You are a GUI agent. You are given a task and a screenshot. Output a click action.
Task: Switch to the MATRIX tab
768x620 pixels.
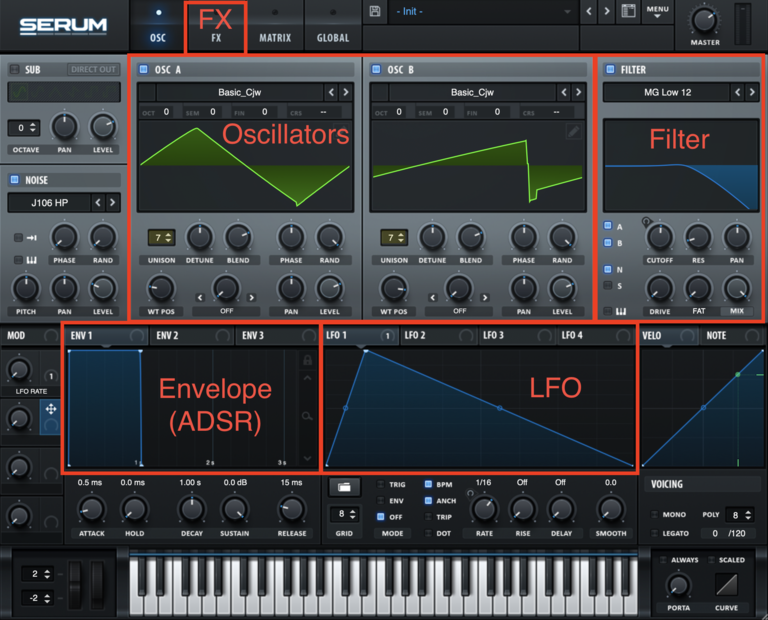275,25
